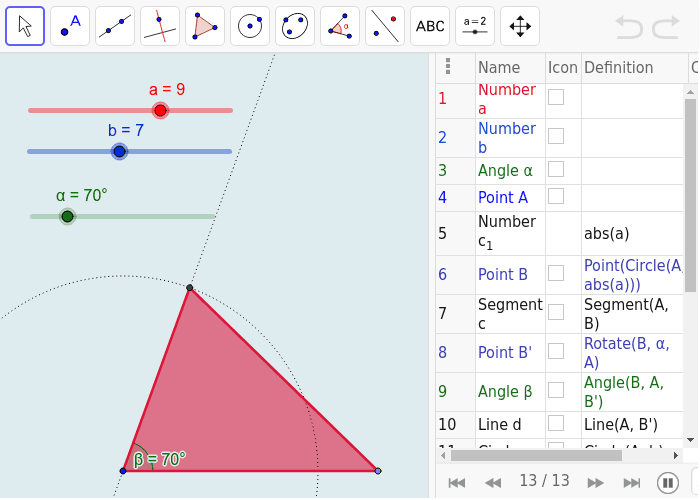Select the 'Number a' row name
The image size is (700, 500).
point(506,99)
